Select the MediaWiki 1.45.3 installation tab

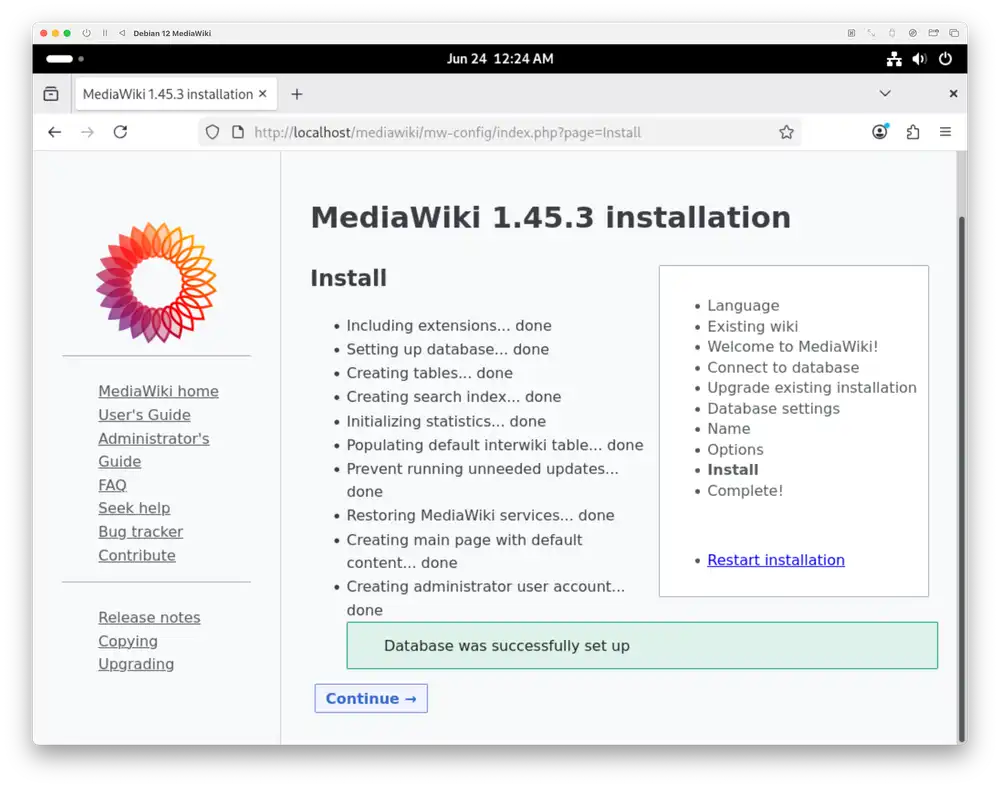176,94
